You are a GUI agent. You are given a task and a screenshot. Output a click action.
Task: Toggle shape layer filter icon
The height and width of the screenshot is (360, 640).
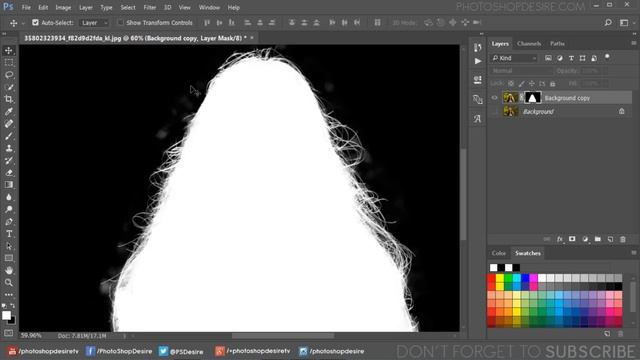click(x=582, y=58)
